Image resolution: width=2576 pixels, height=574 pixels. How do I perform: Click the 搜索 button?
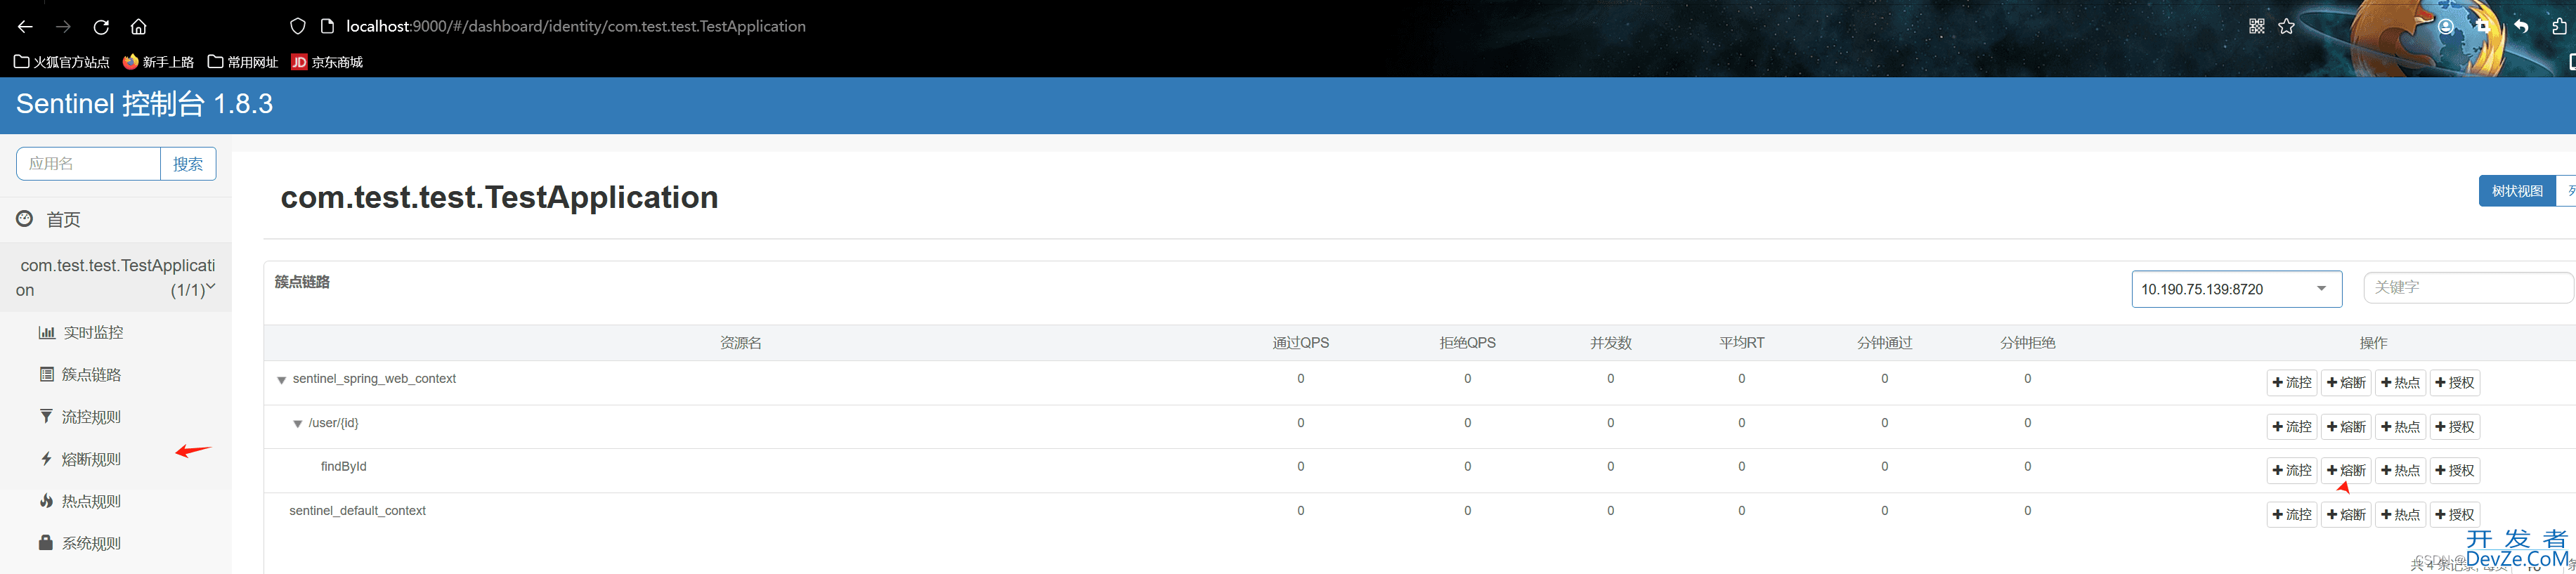tap(188, 164)
